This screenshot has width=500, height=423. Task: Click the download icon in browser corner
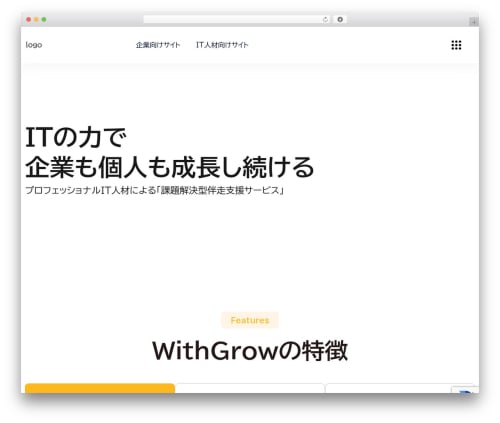(473, 21)
